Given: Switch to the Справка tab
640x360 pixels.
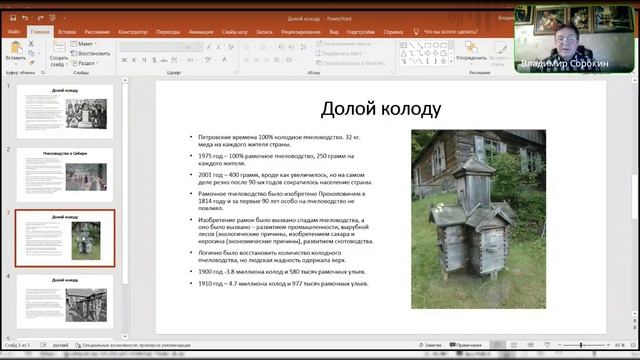Looking at the screenshot, I should (x=393, y=32).
